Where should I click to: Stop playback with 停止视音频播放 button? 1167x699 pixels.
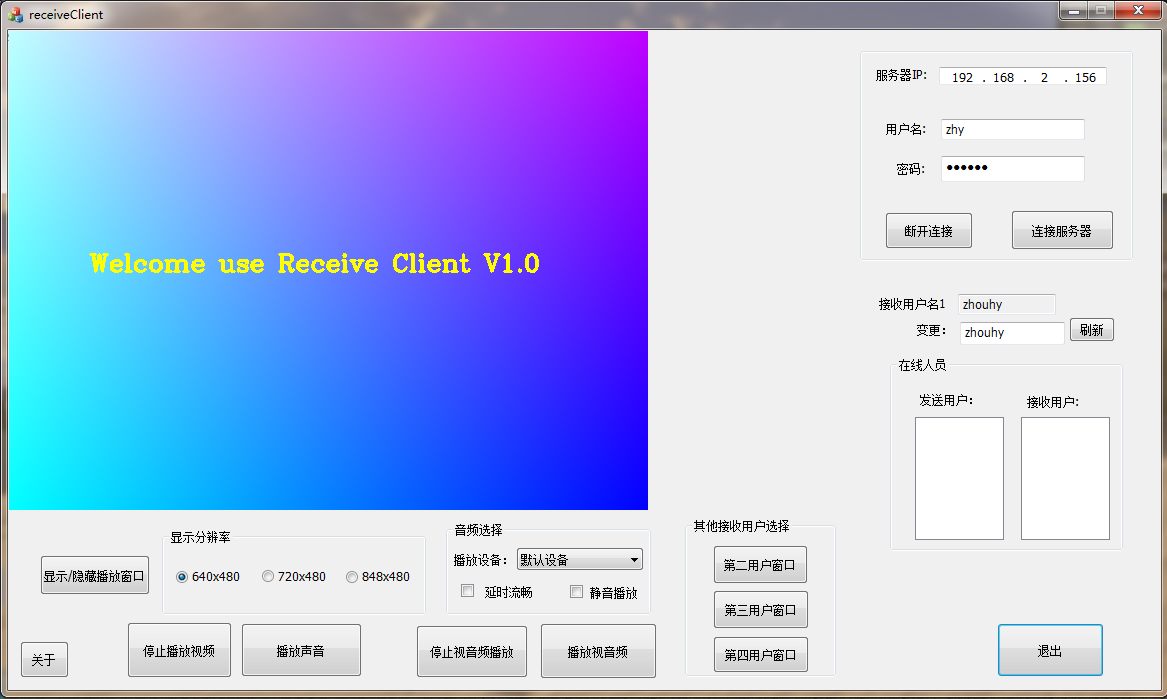click(471, 651)
